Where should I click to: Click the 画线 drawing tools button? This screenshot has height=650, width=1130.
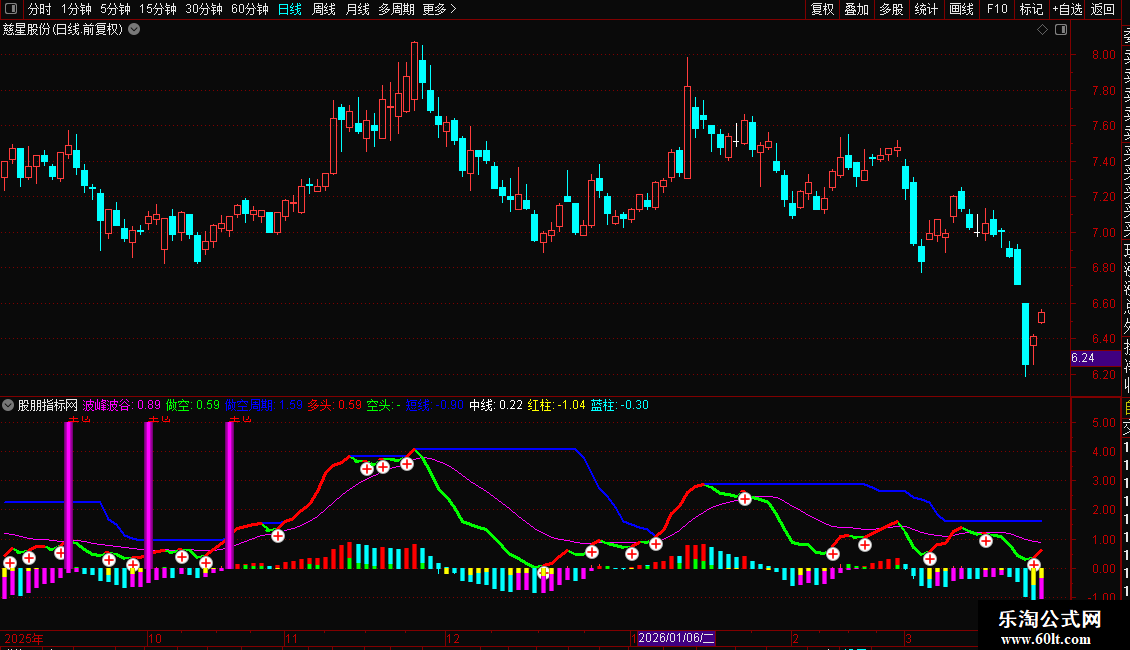click(x=961, y=10)
